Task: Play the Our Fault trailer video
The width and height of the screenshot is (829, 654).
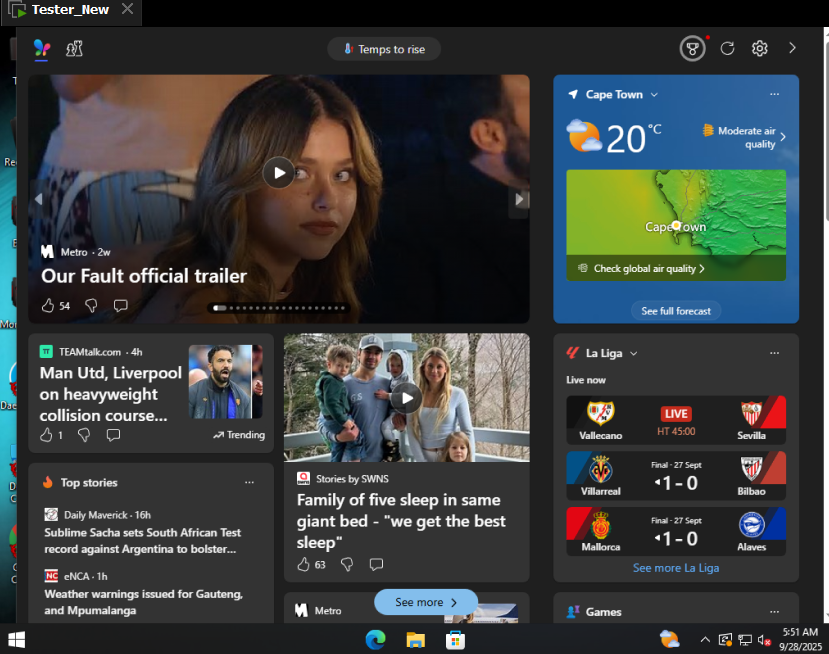Action: click(279, 172)
